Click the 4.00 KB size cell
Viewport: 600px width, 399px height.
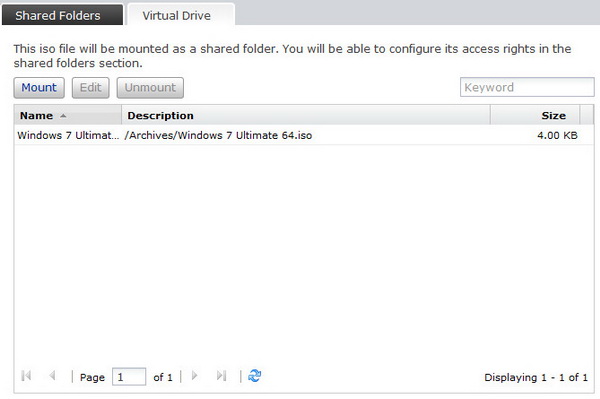[557, 135]
